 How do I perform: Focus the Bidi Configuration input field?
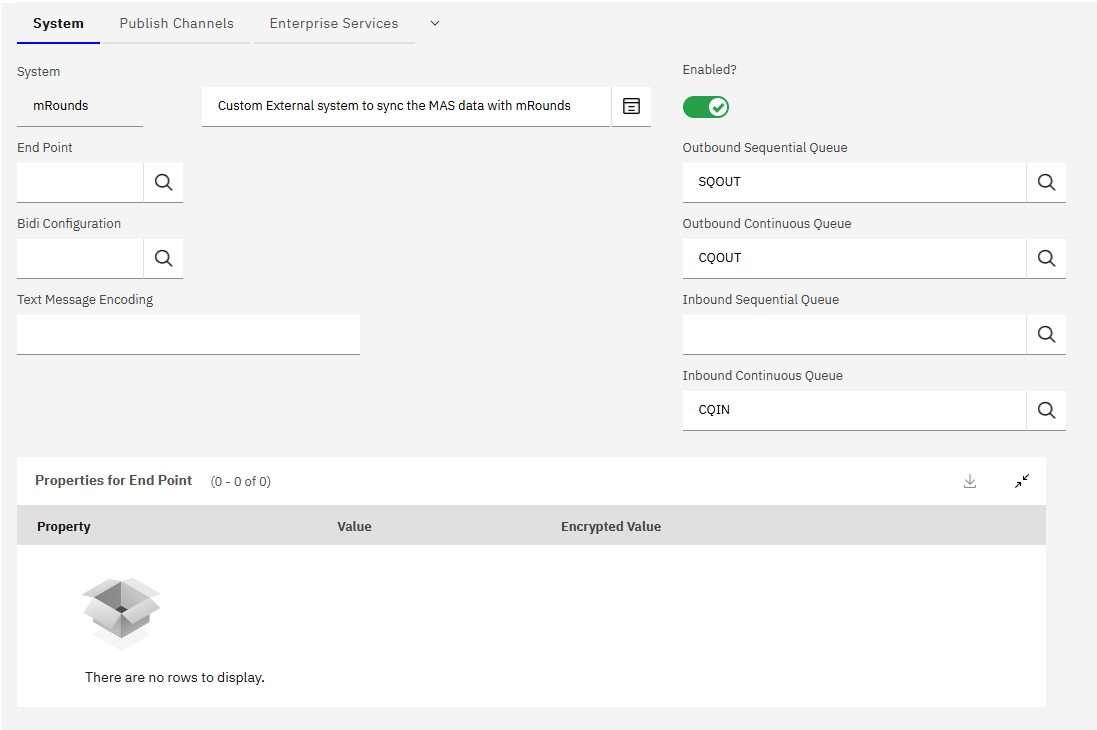click(80, 258)
